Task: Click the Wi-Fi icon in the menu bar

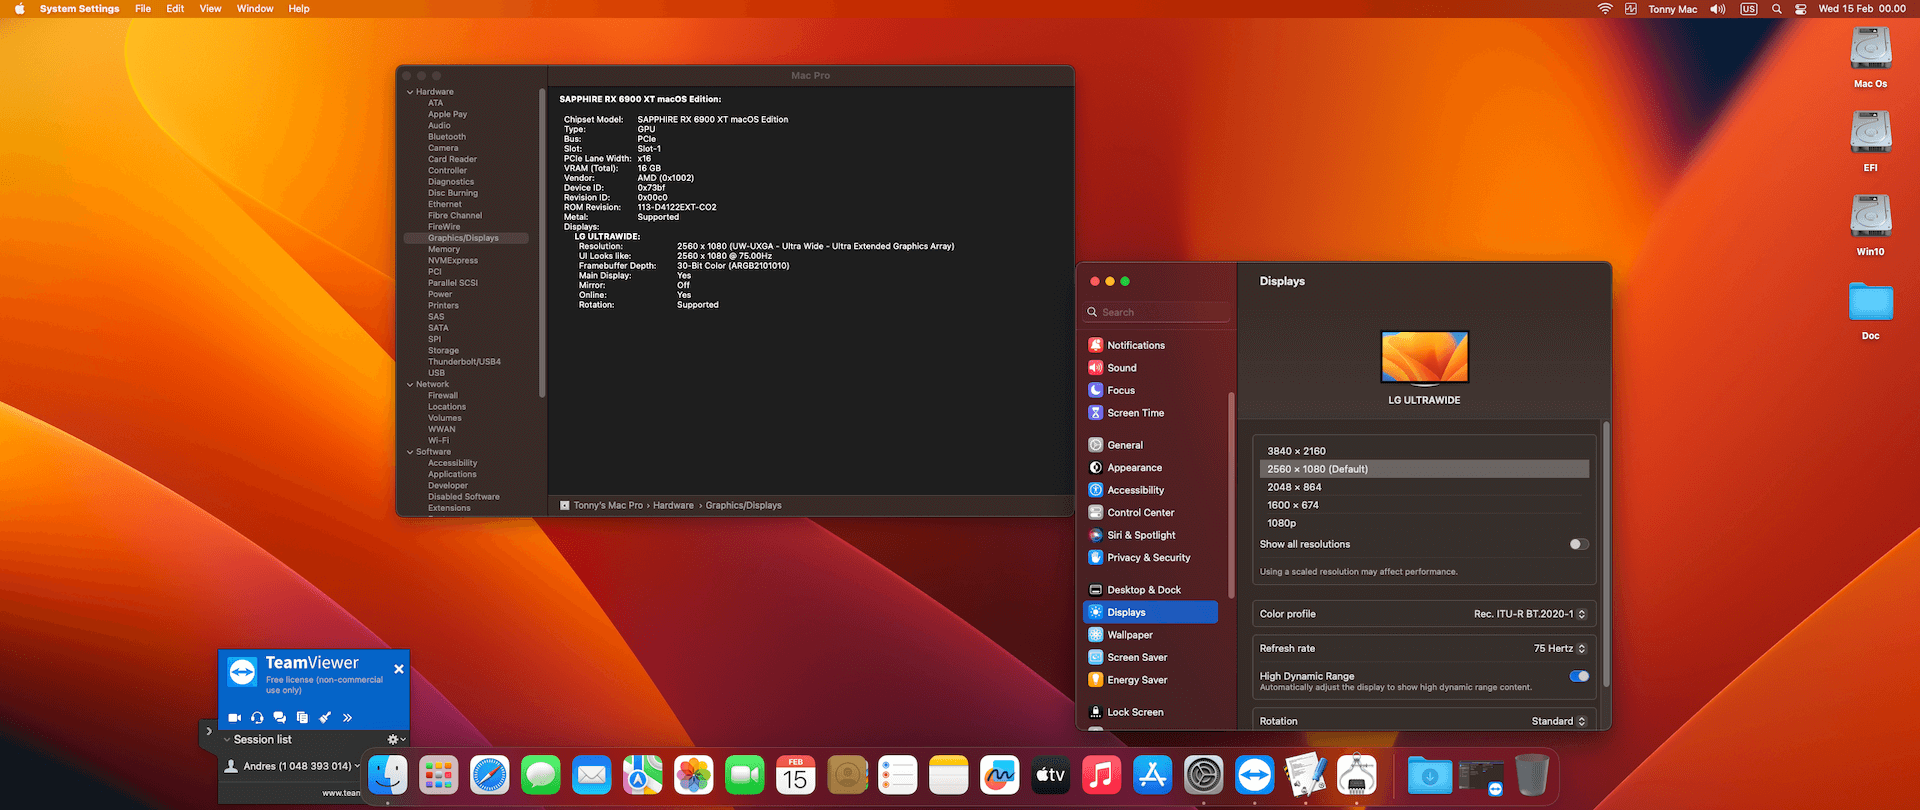Action: (1605, 9)
